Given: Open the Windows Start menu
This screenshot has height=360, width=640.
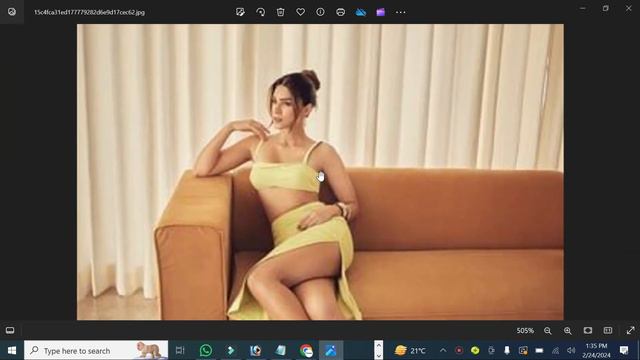Looking at the screenshot, I should [x=12, y=350].
